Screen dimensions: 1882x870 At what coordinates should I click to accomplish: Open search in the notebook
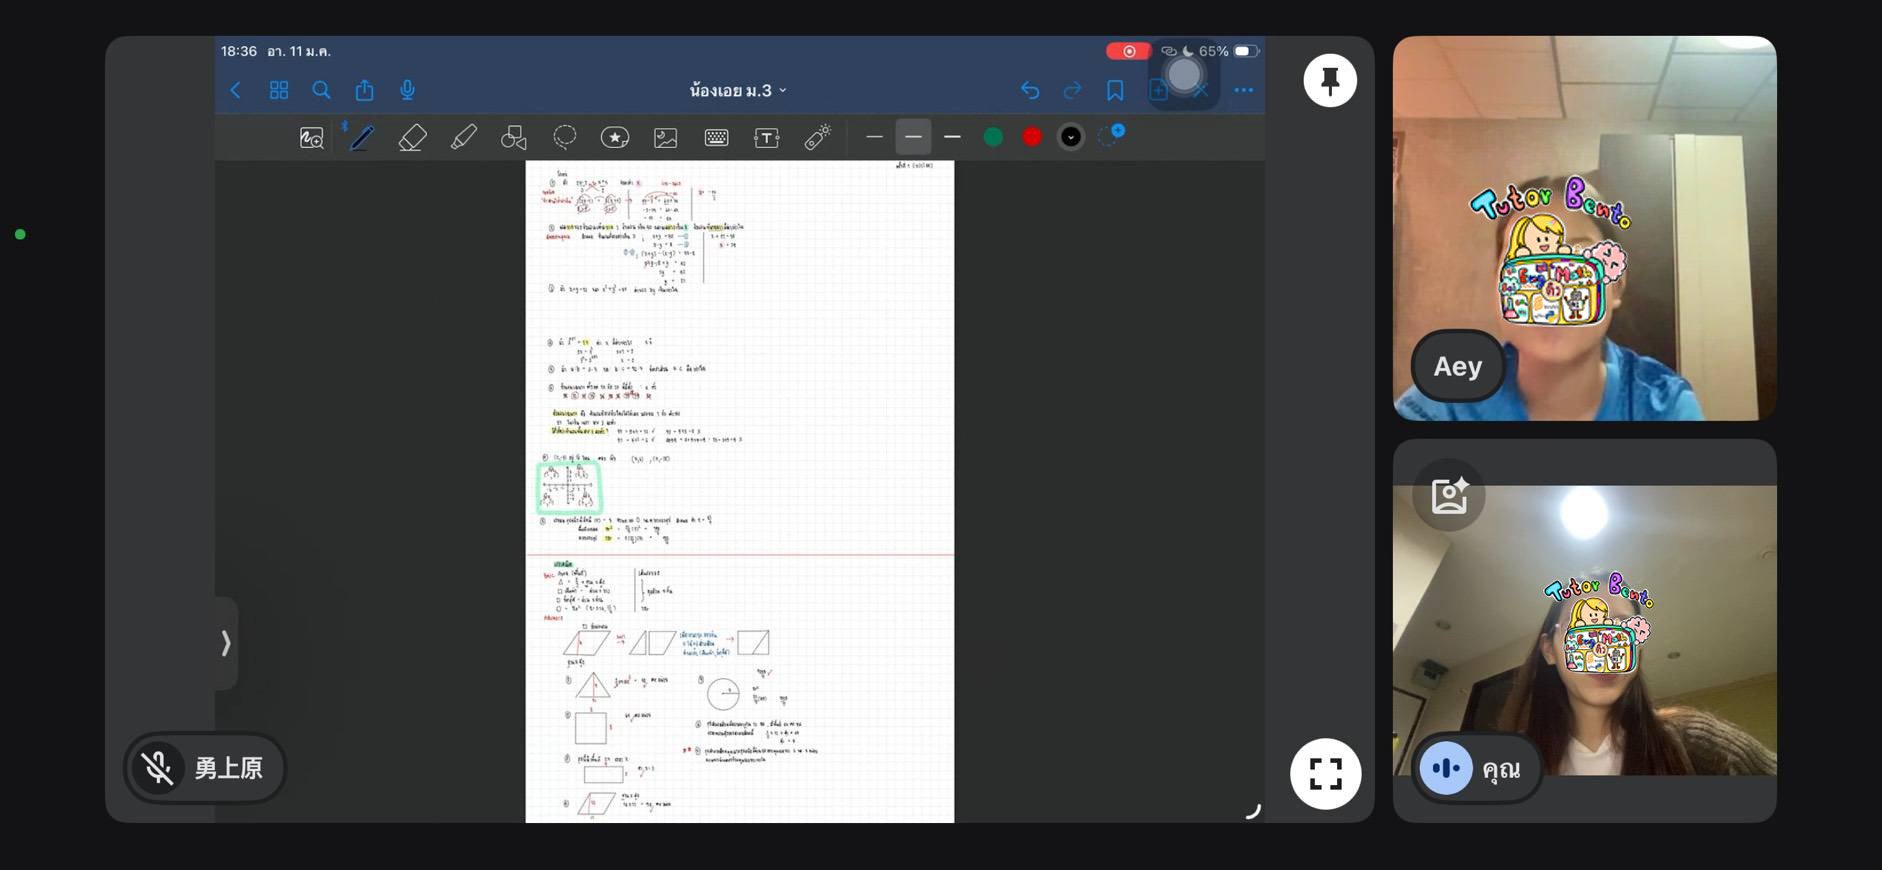321,90
